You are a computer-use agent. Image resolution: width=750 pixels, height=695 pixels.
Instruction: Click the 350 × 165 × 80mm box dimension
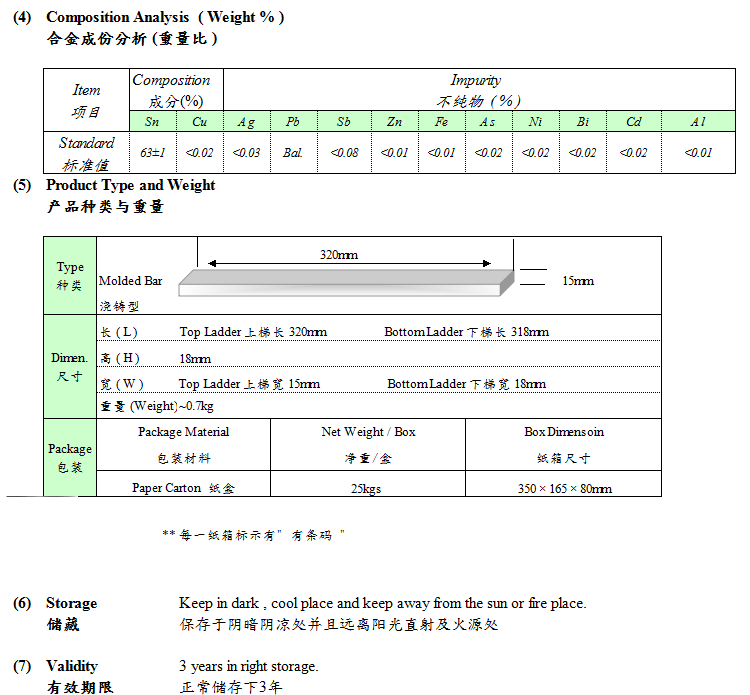point(564,488)
